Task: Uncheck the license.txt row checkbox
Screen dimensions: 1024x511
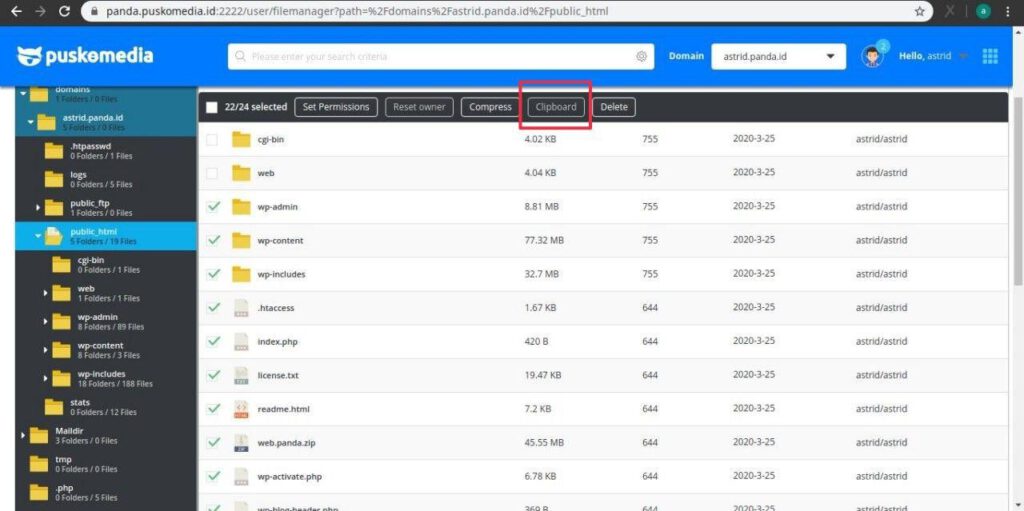Action: (x=213, y=376)
